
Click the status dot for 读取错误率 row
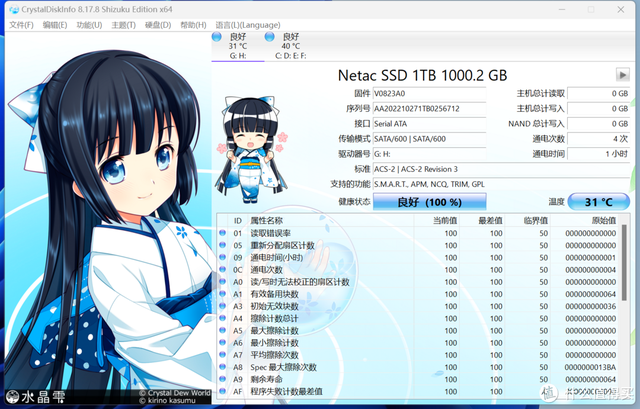(x=222, y=233)
